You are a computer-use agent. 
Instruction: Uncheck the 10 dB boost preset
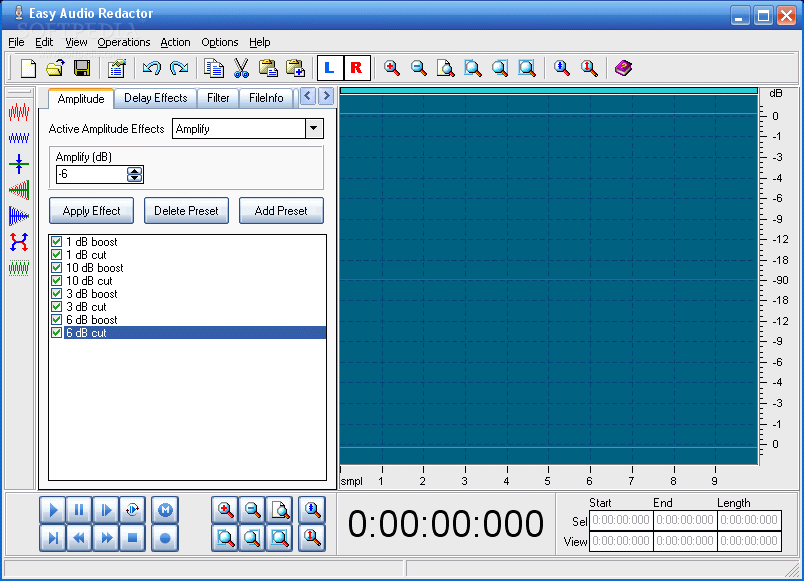click(x=57, y=268)
